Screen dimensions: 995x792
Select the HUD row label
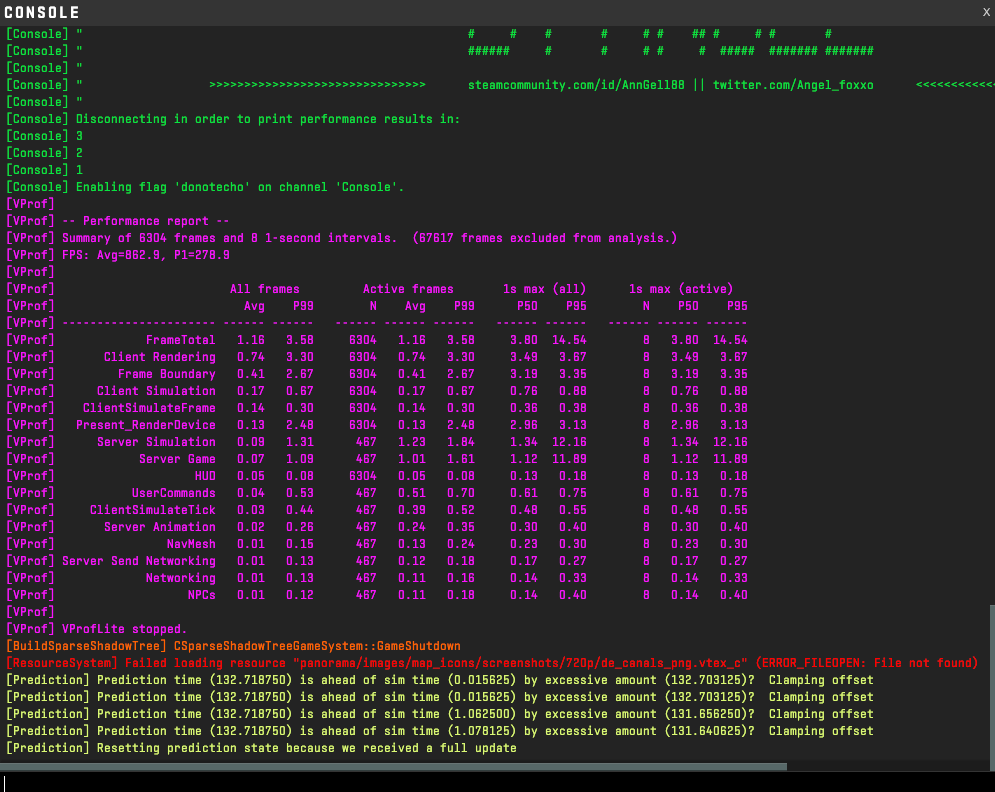pos(205,476)
